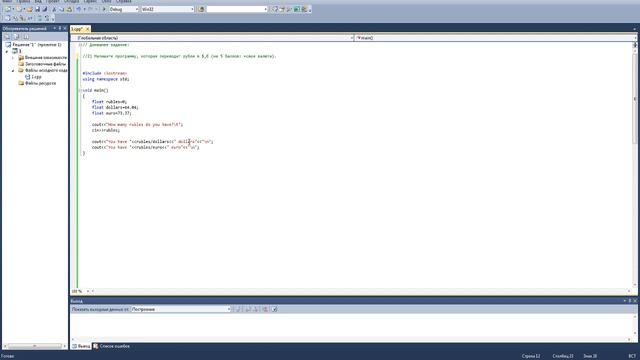Collapse the project 1 node in Solution Explorer

(7, 51)
